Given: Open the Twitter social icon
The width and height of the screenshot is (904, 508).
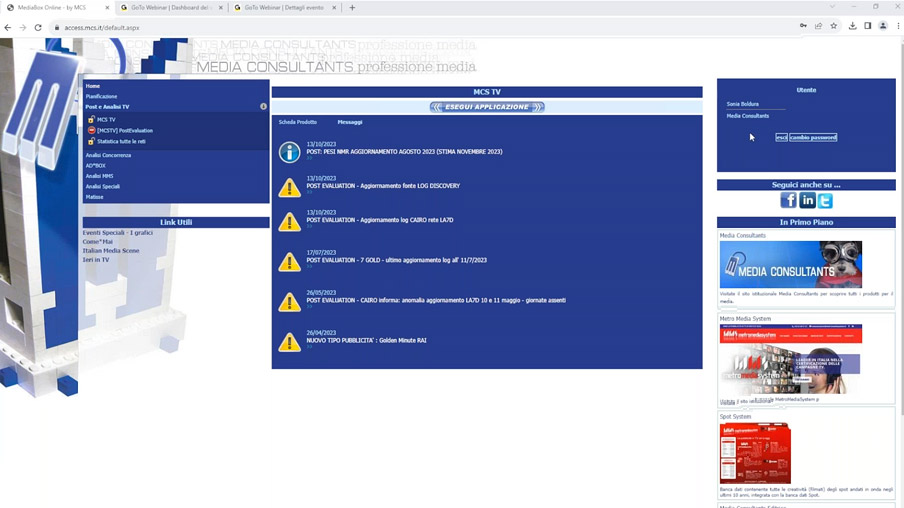Looking at the screenshot, I should (825, 201).
